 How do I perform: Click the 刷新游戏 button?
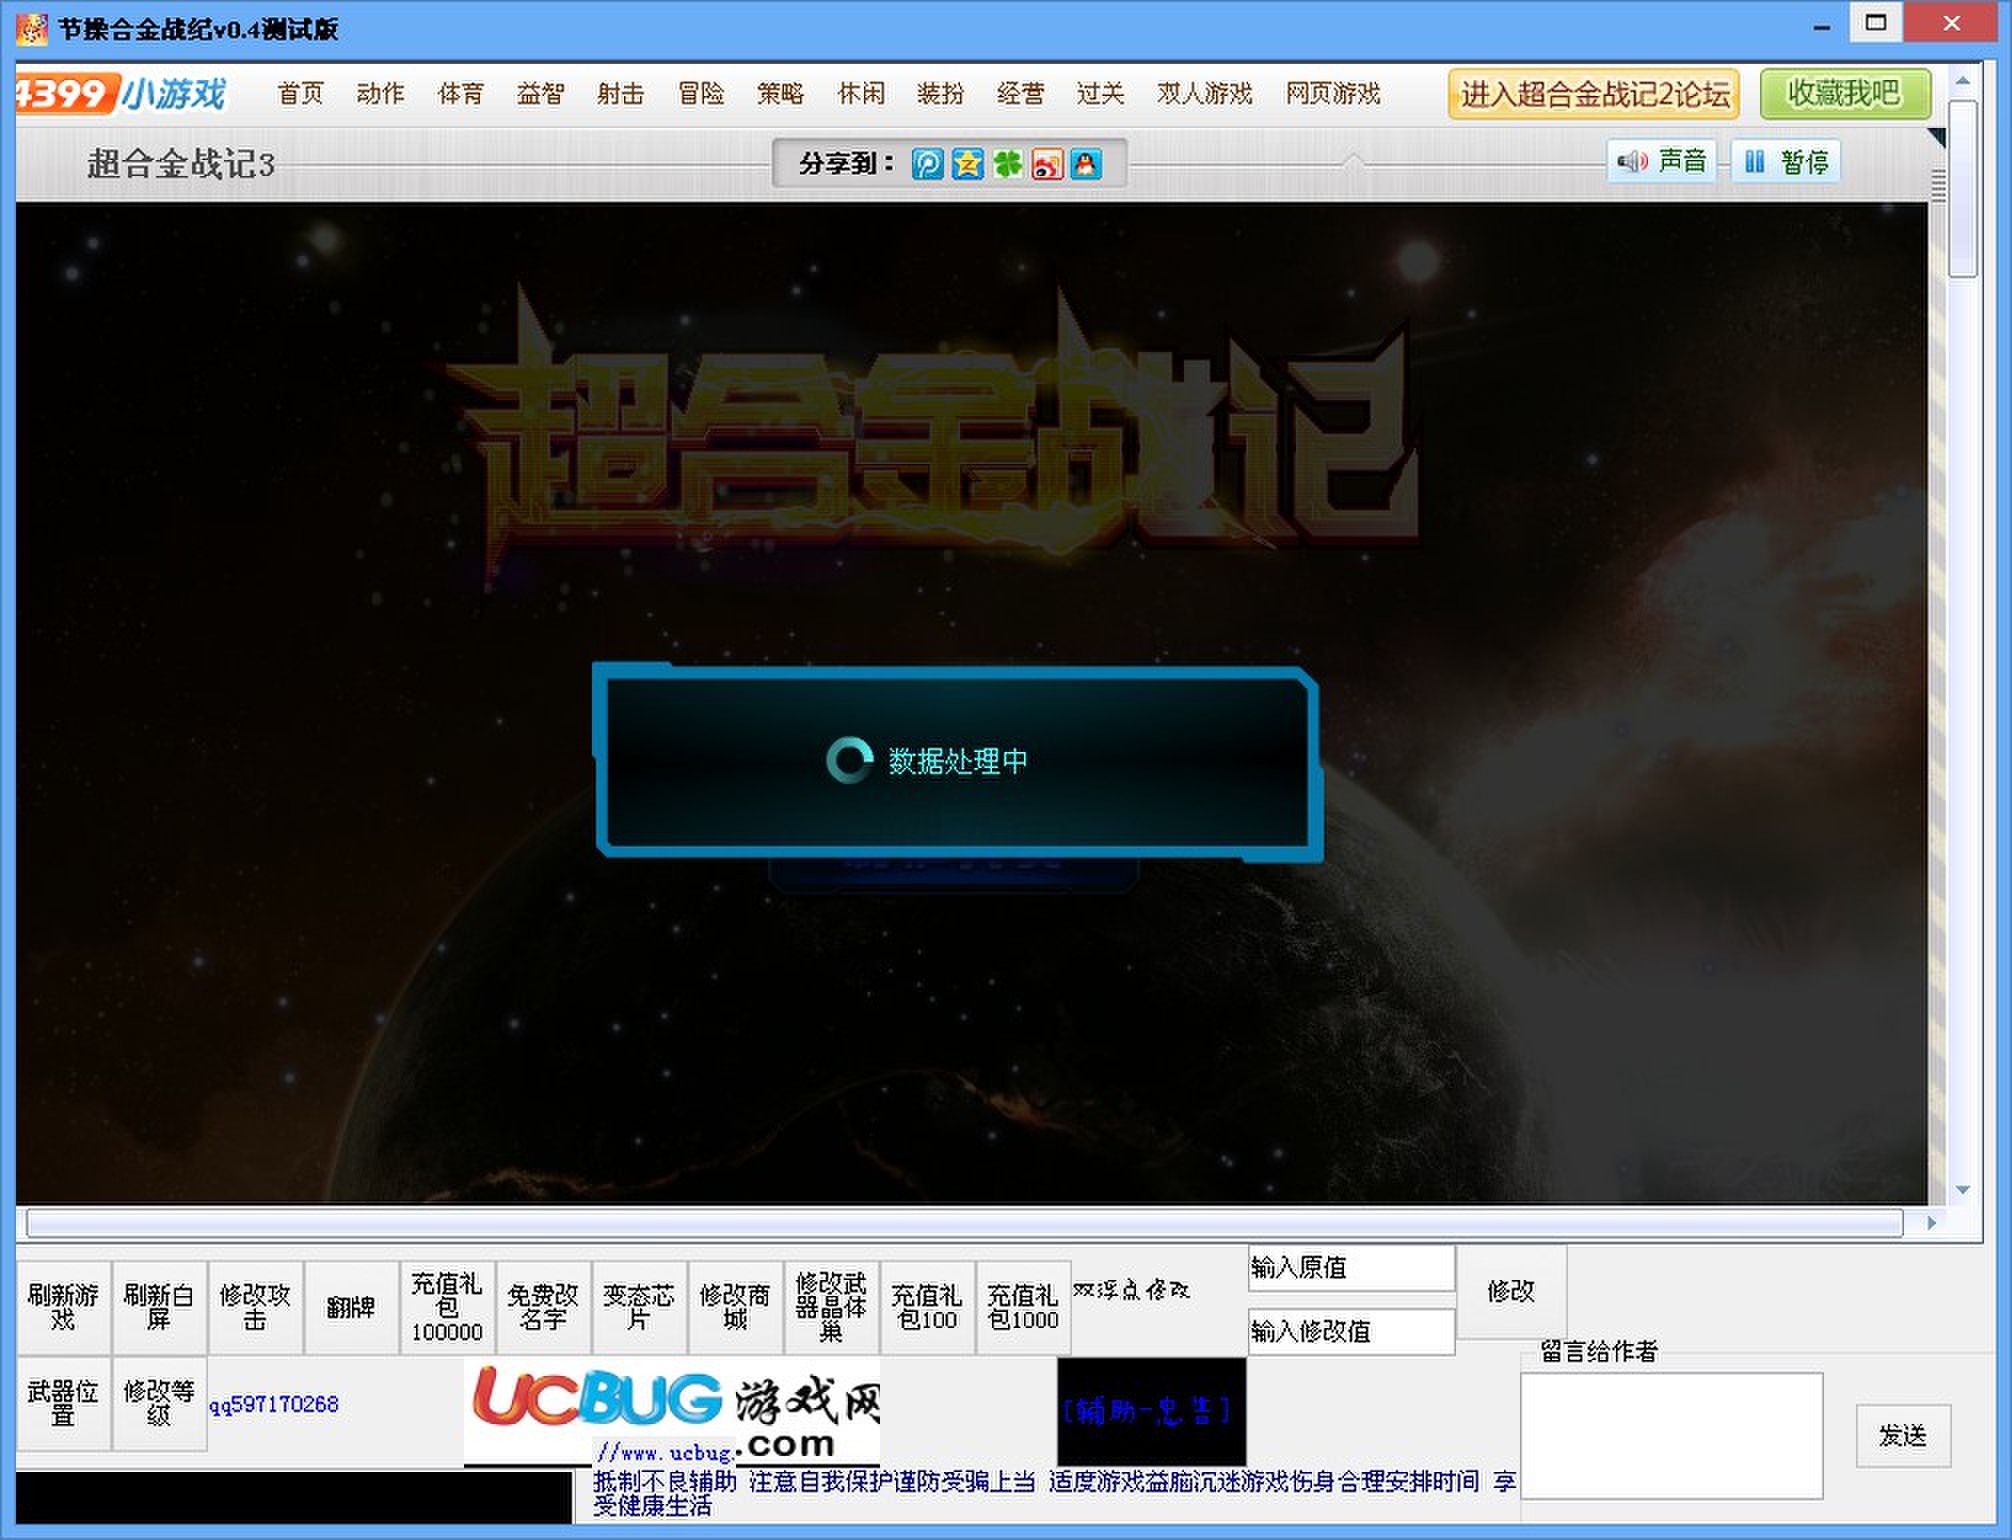coord(63,1307)
